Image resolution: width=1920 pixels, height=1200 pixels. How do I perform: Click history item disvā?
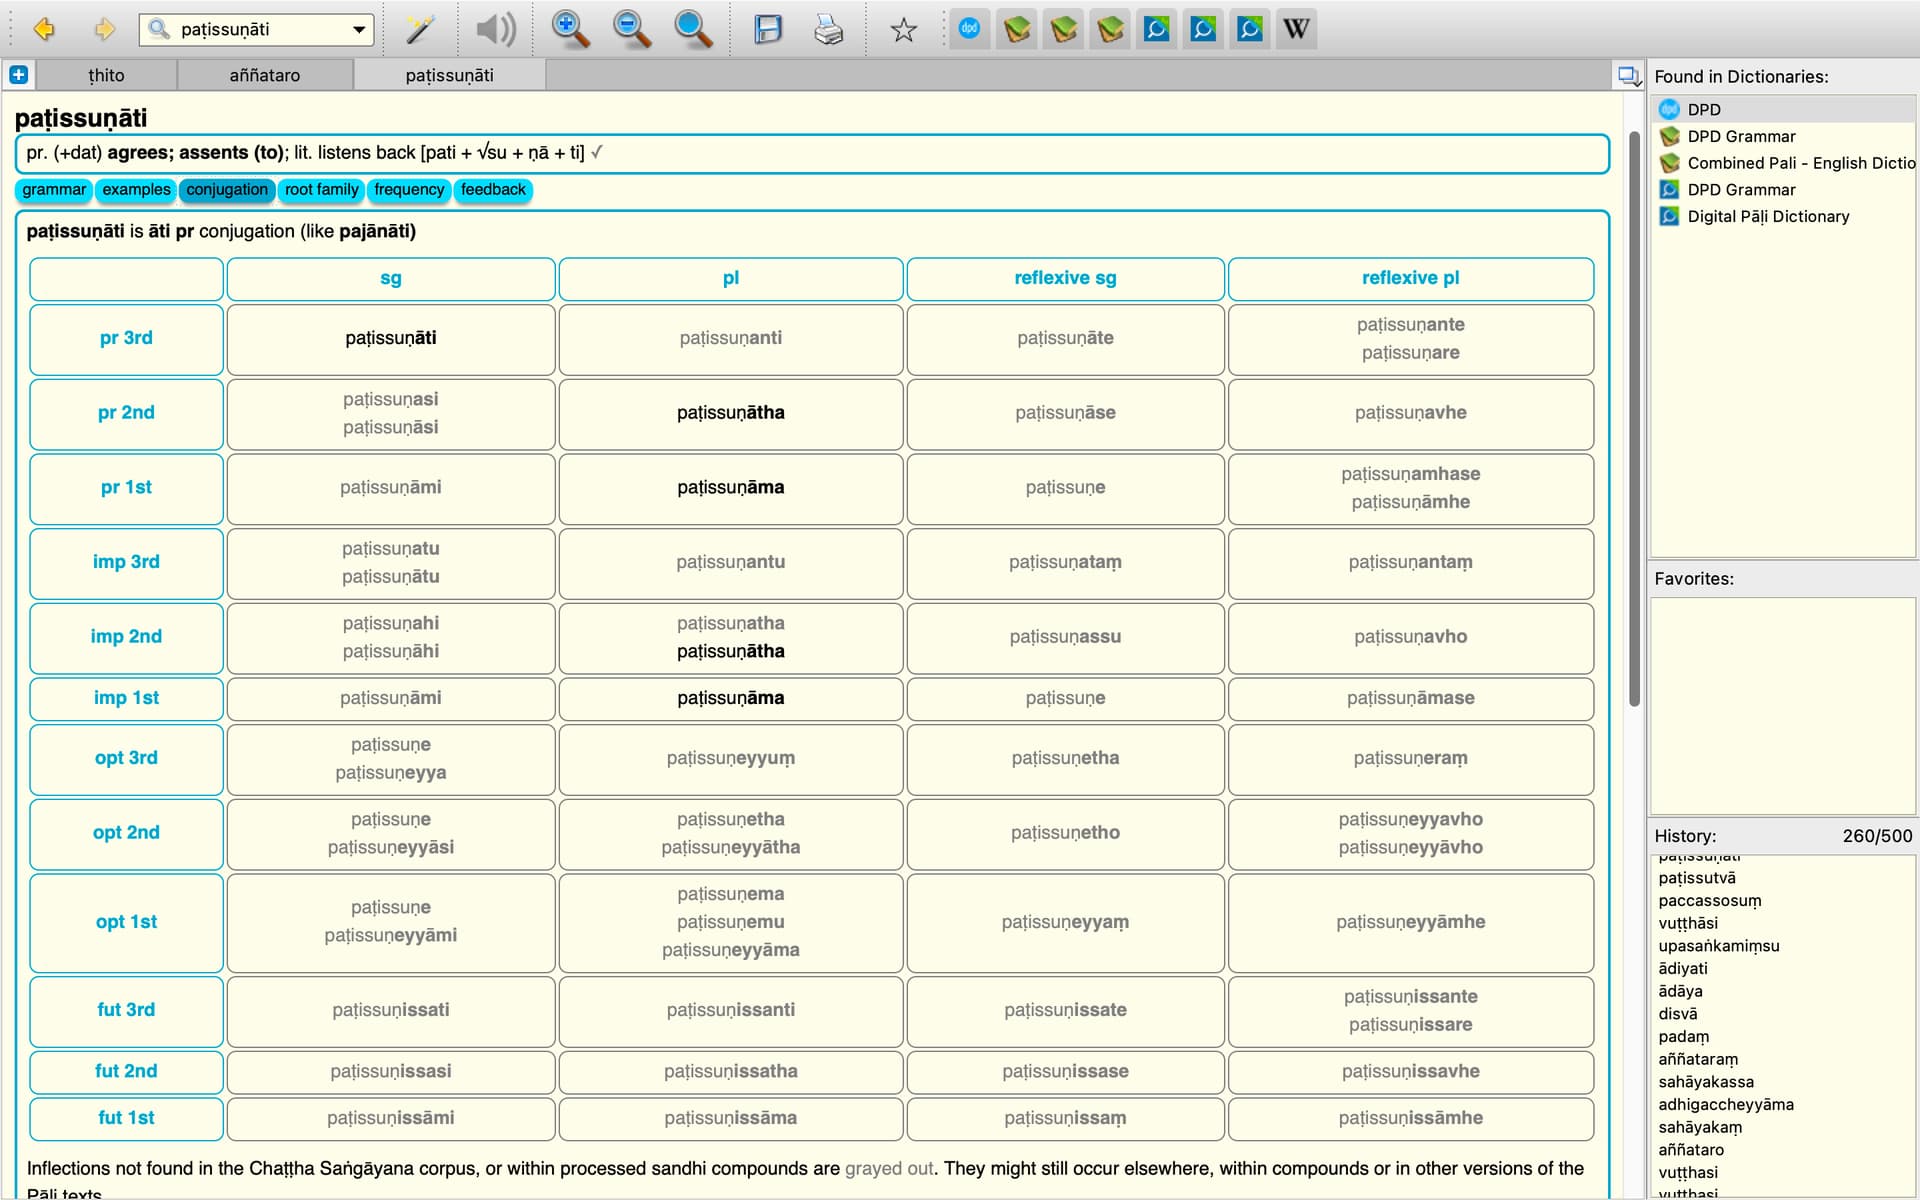pos(1677,1014)
